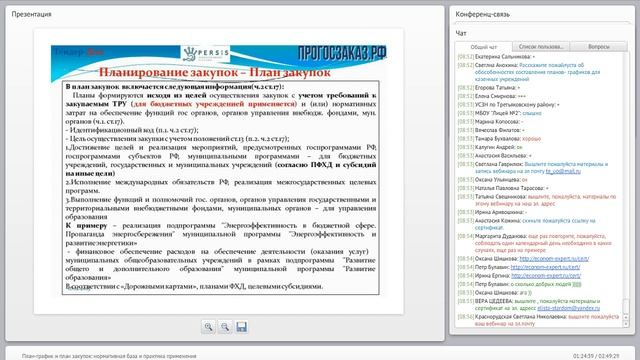Save the presentation with the floppy disk icon
This screenshot has width=640, height=360.
[x=242, y=327]
